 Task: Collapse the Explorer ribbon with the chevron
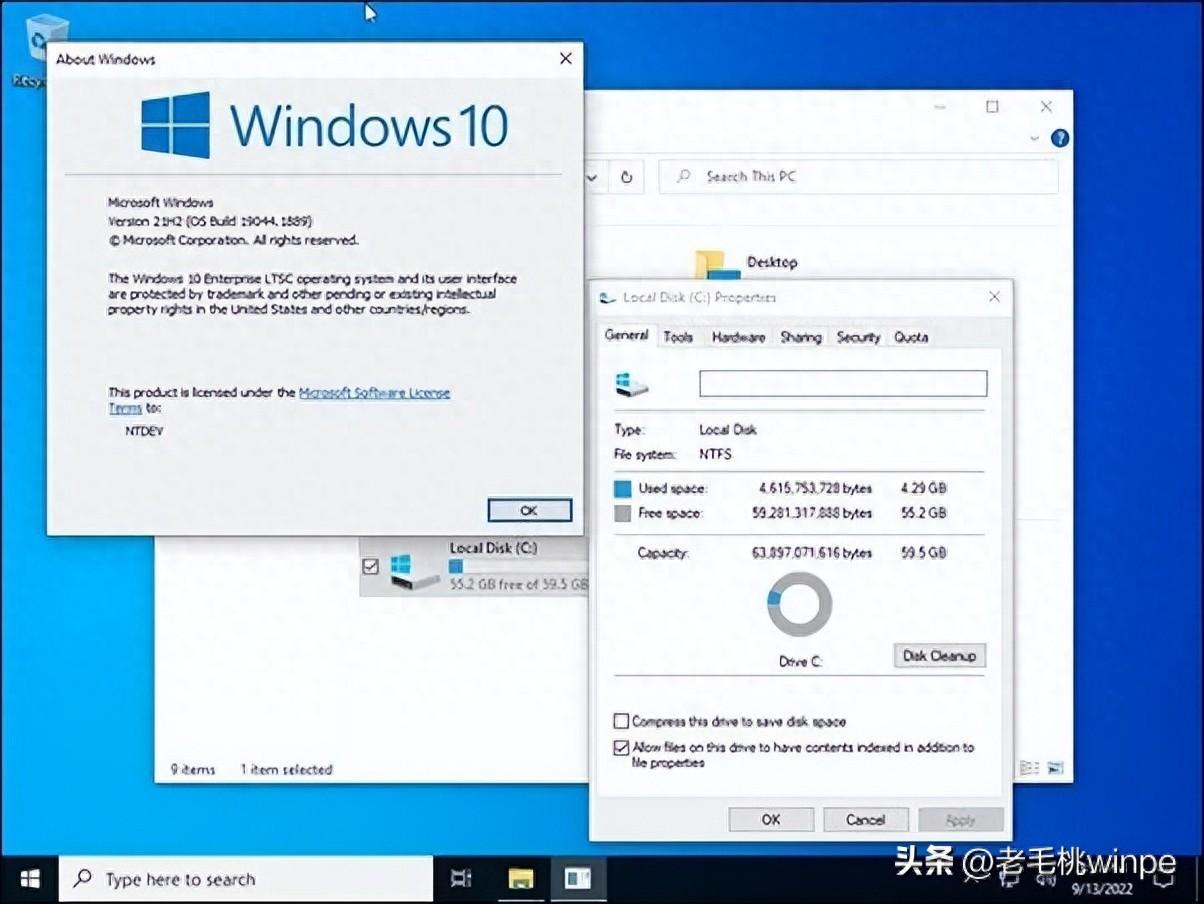1035,137
